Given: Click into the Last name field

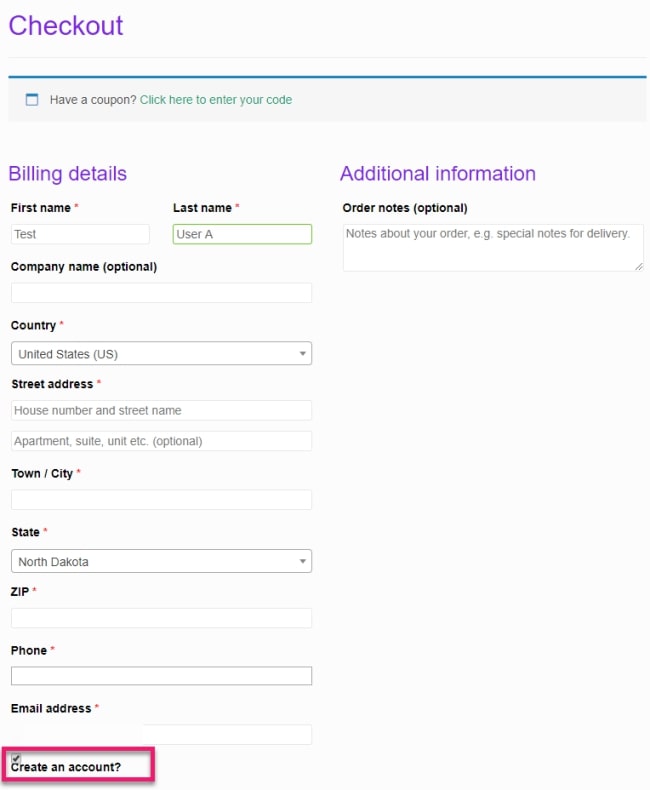Looking at the screenshot, I should [x=242, y=234].
